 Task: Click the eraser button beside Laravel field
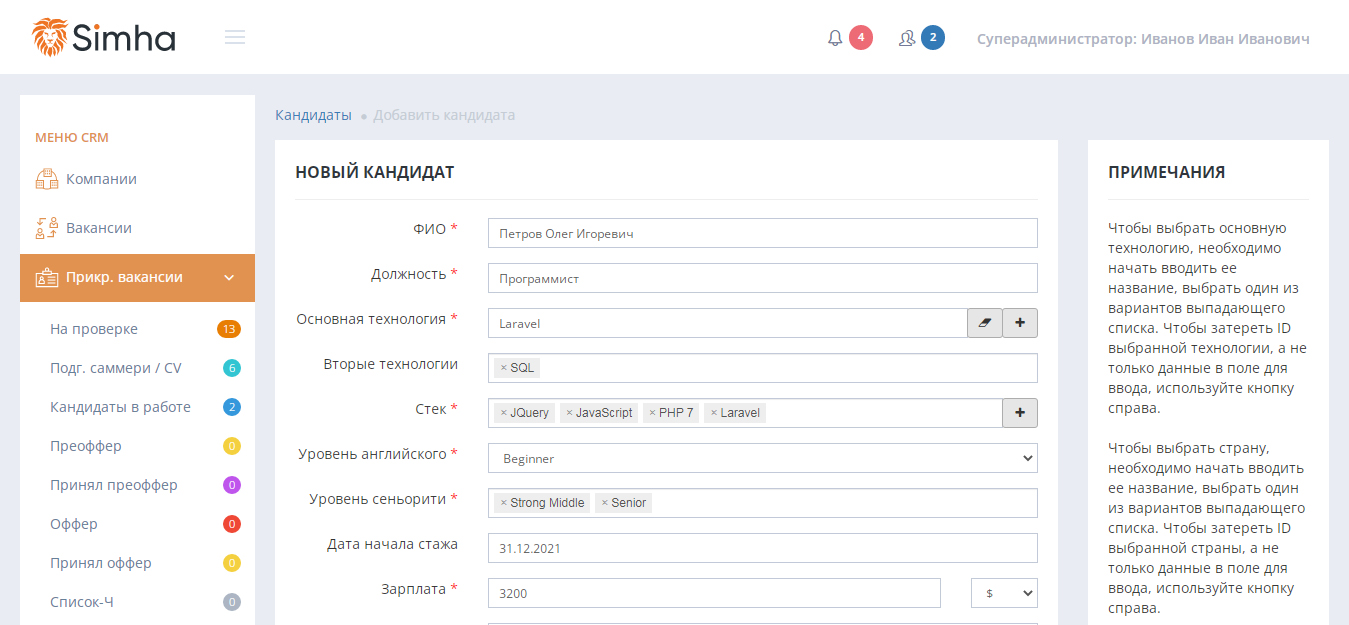984,323
